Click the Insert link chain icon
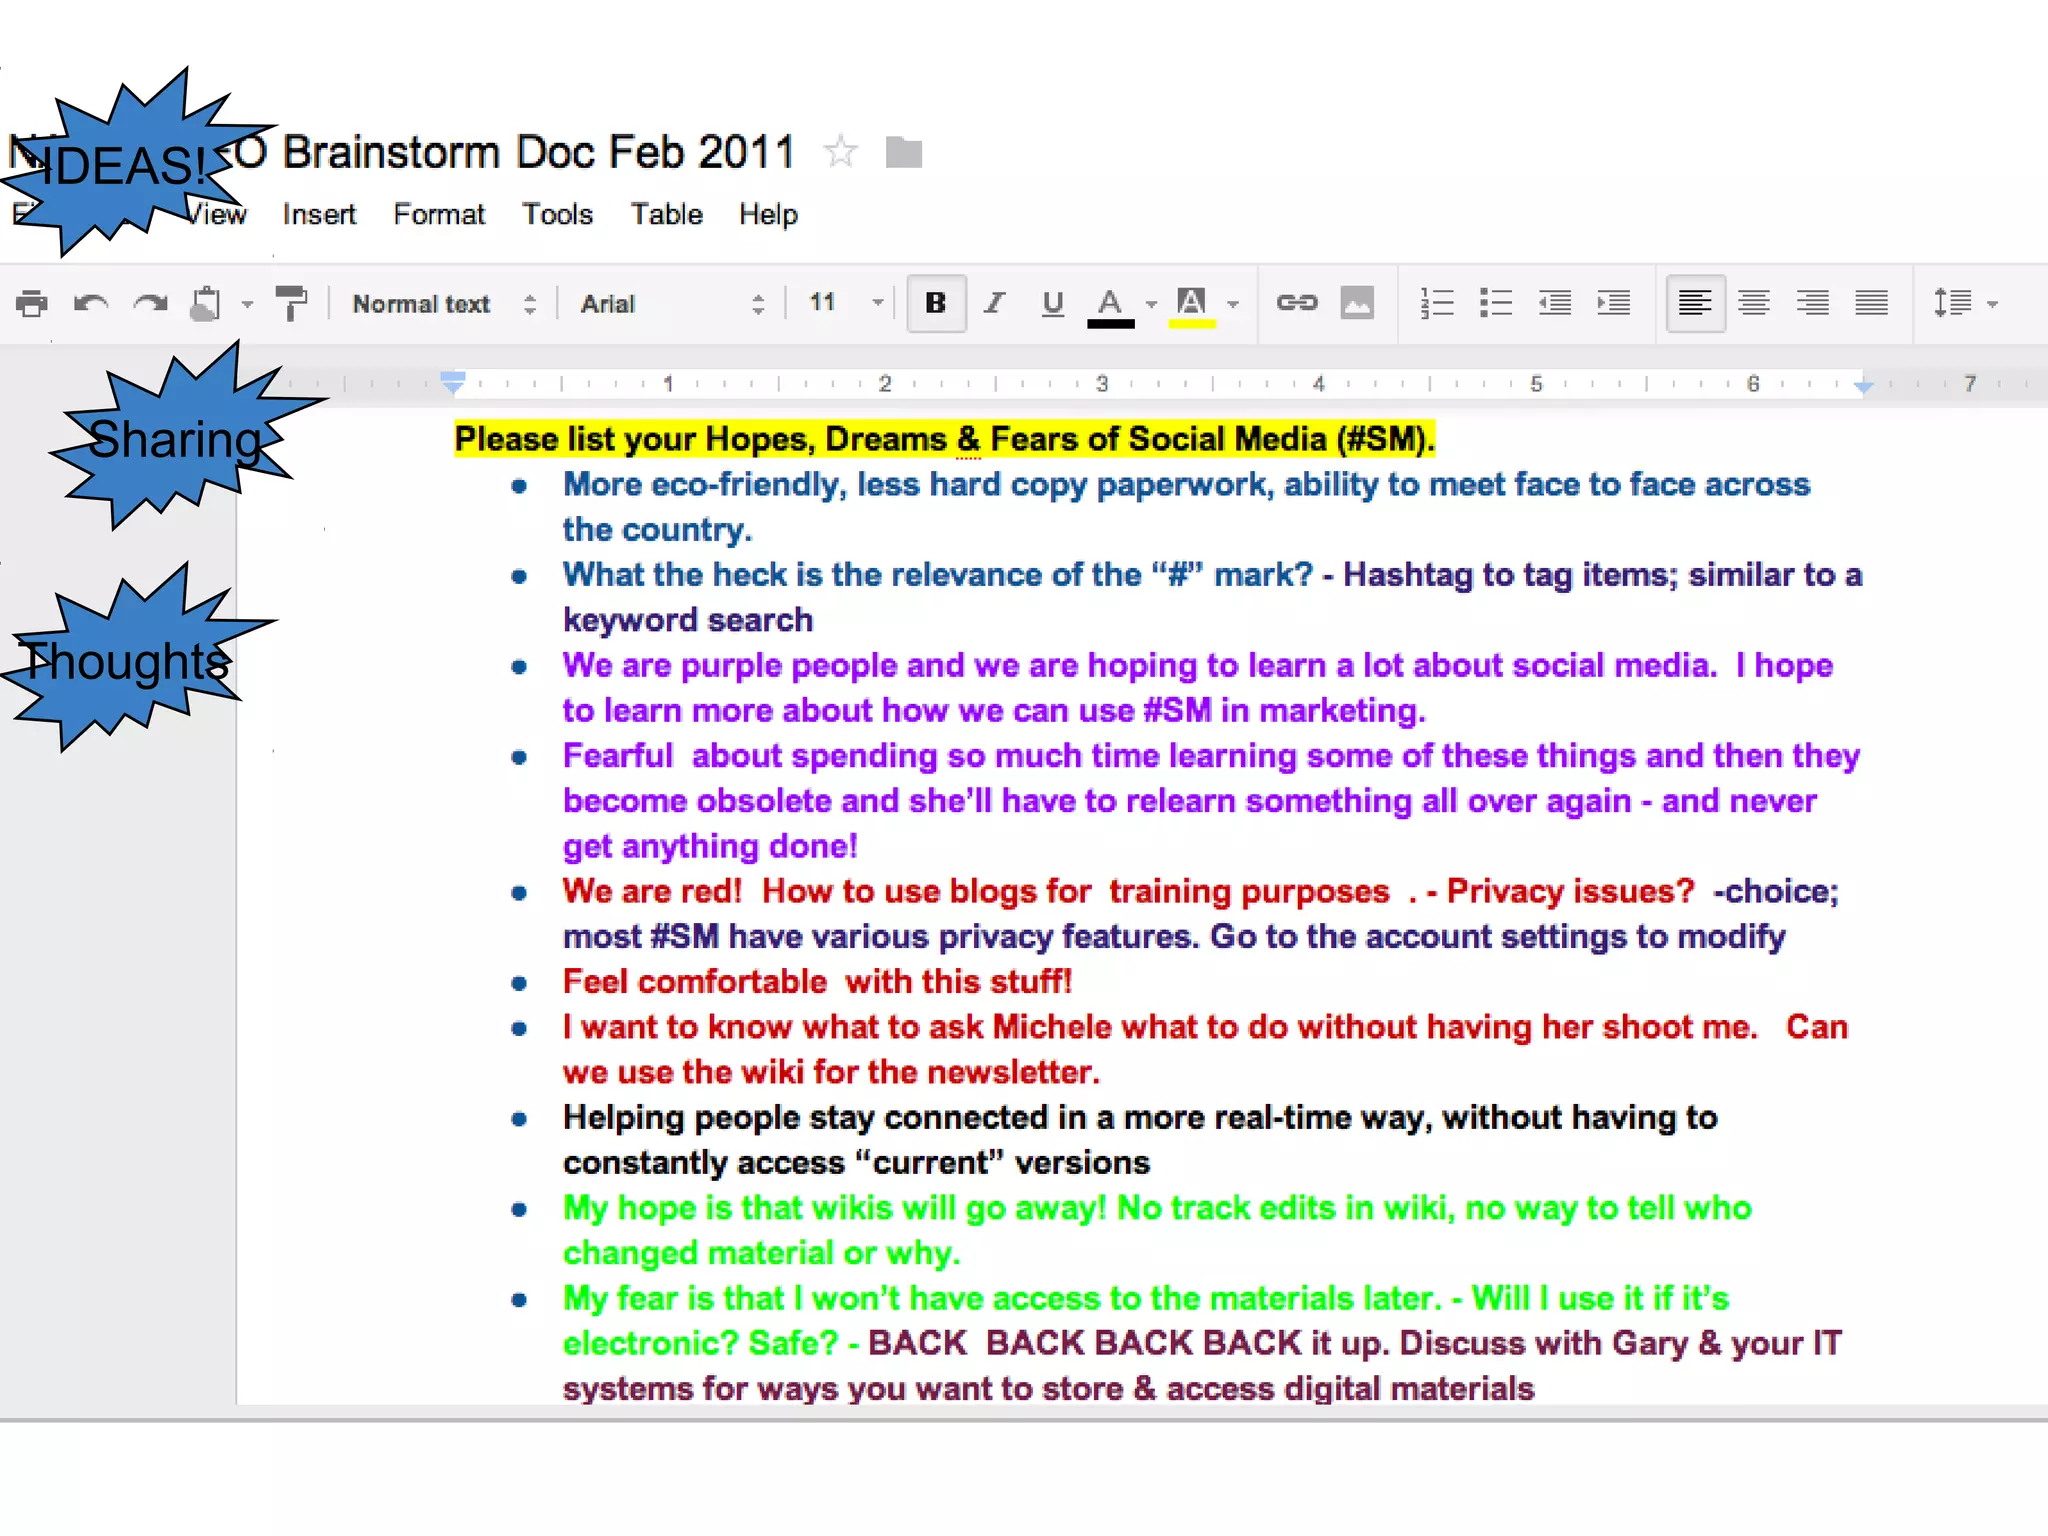 click(1297, 303)
